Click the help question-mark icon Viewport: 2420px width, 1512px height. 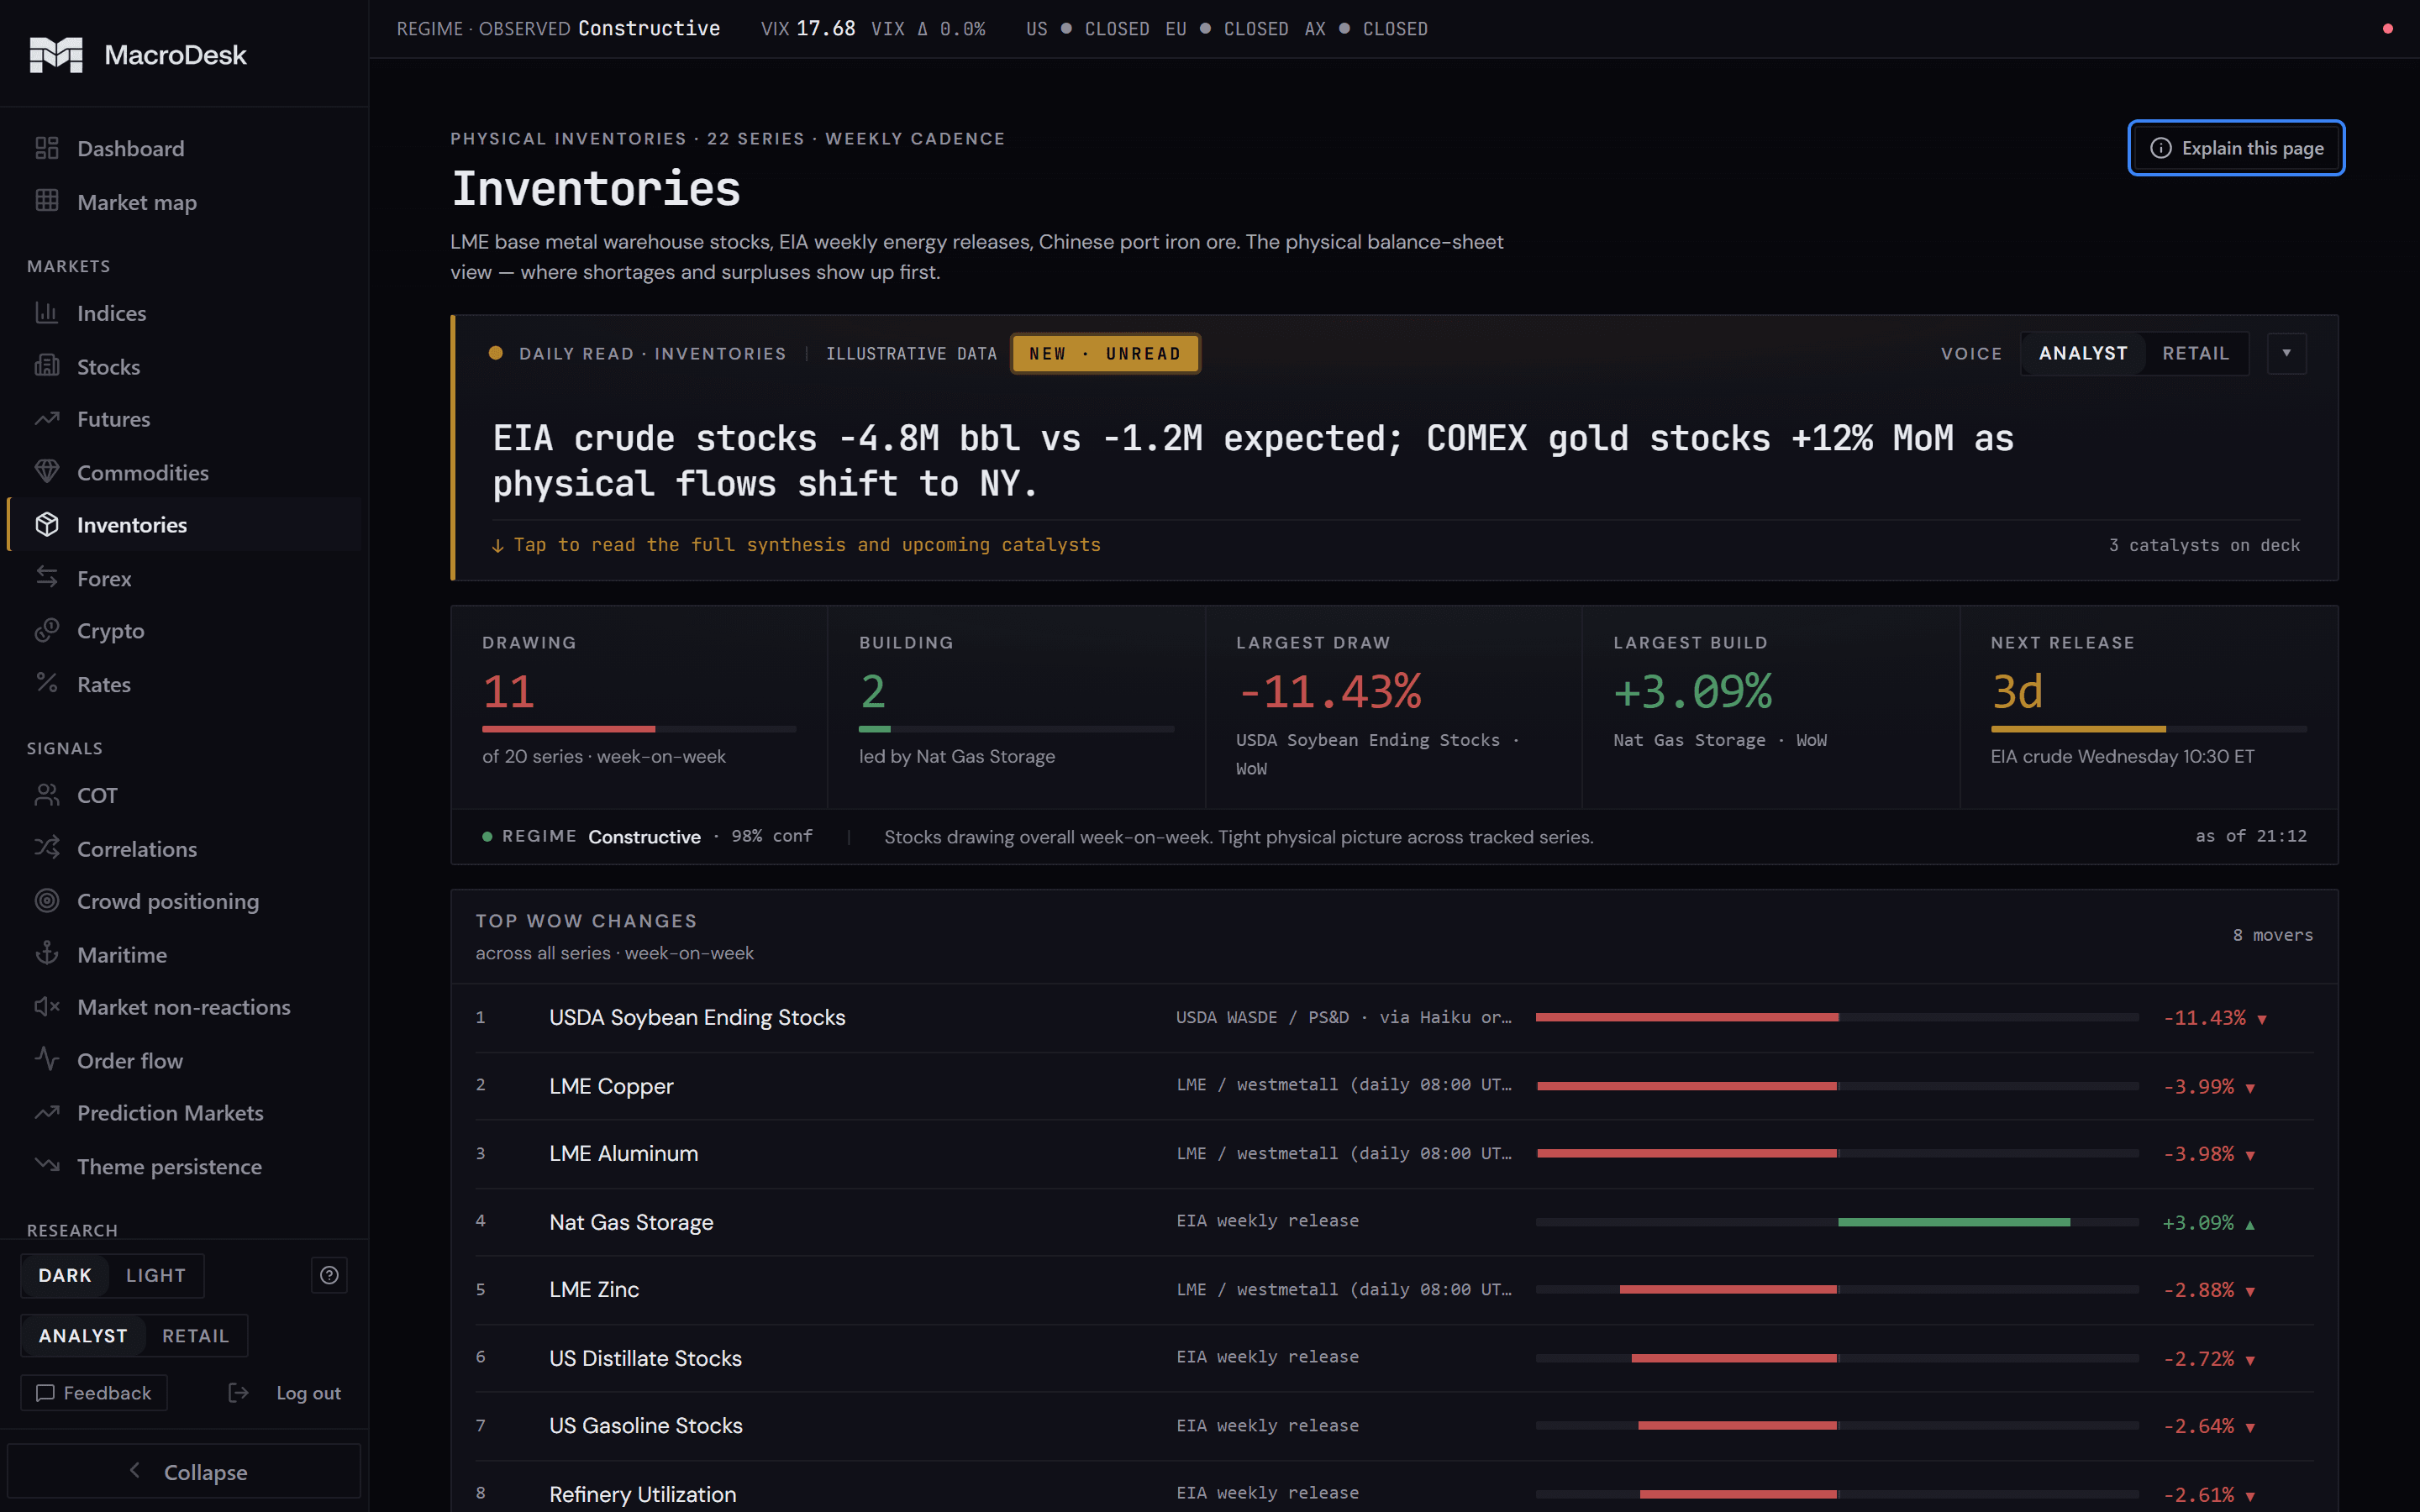(329, 1275)
